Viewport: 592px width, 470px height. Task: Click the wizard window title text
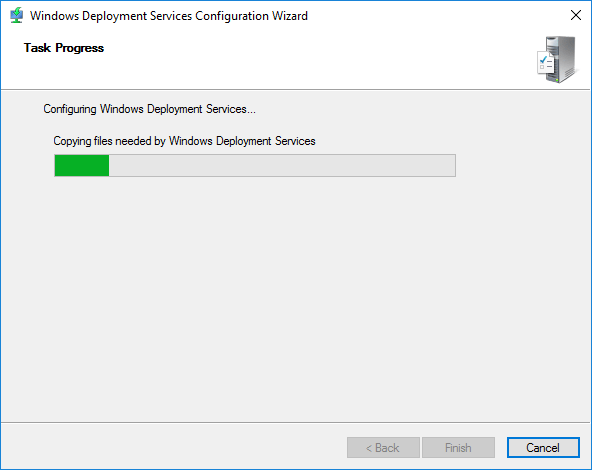click(169, 16)
